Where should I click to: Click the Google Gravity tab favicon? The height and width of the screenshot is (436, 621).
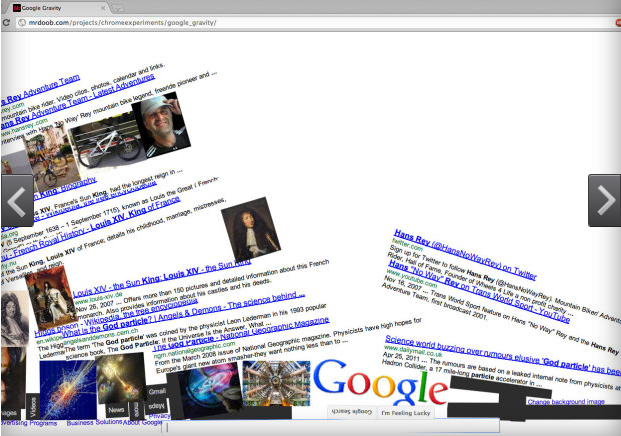pyautogui.click(x=17, y=8)
